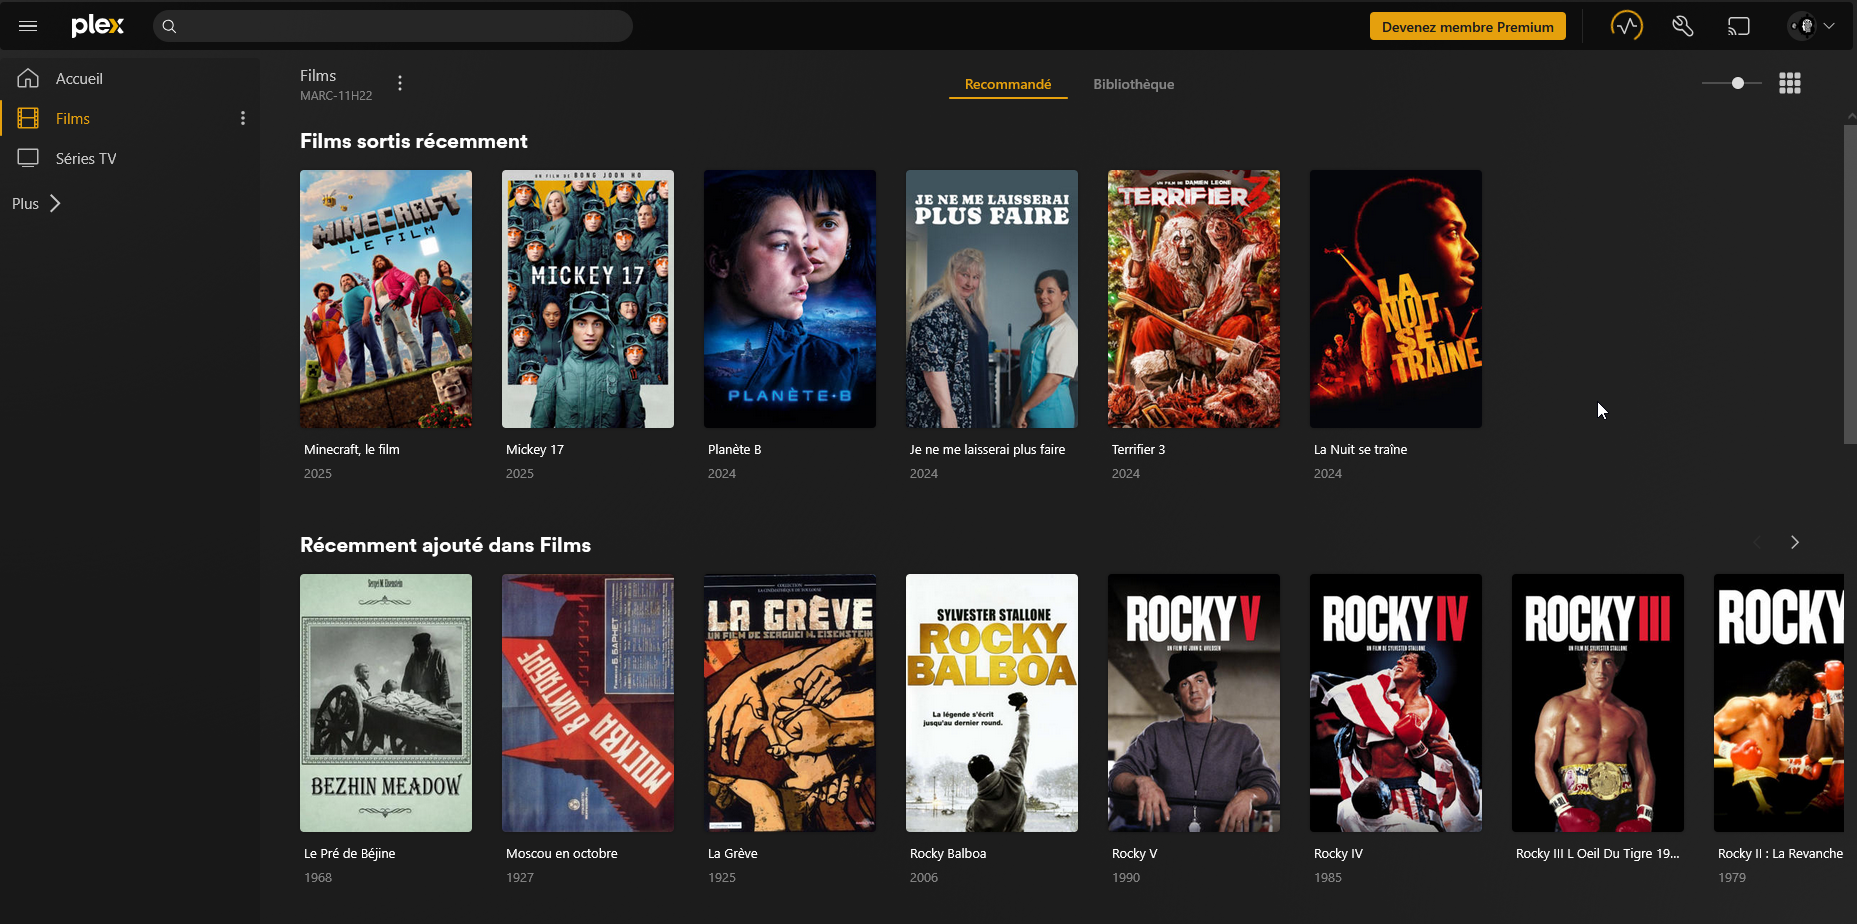Click Rocky III L Oeil Du Tigre title
1857x924 pixels.
pos(1598,853)
